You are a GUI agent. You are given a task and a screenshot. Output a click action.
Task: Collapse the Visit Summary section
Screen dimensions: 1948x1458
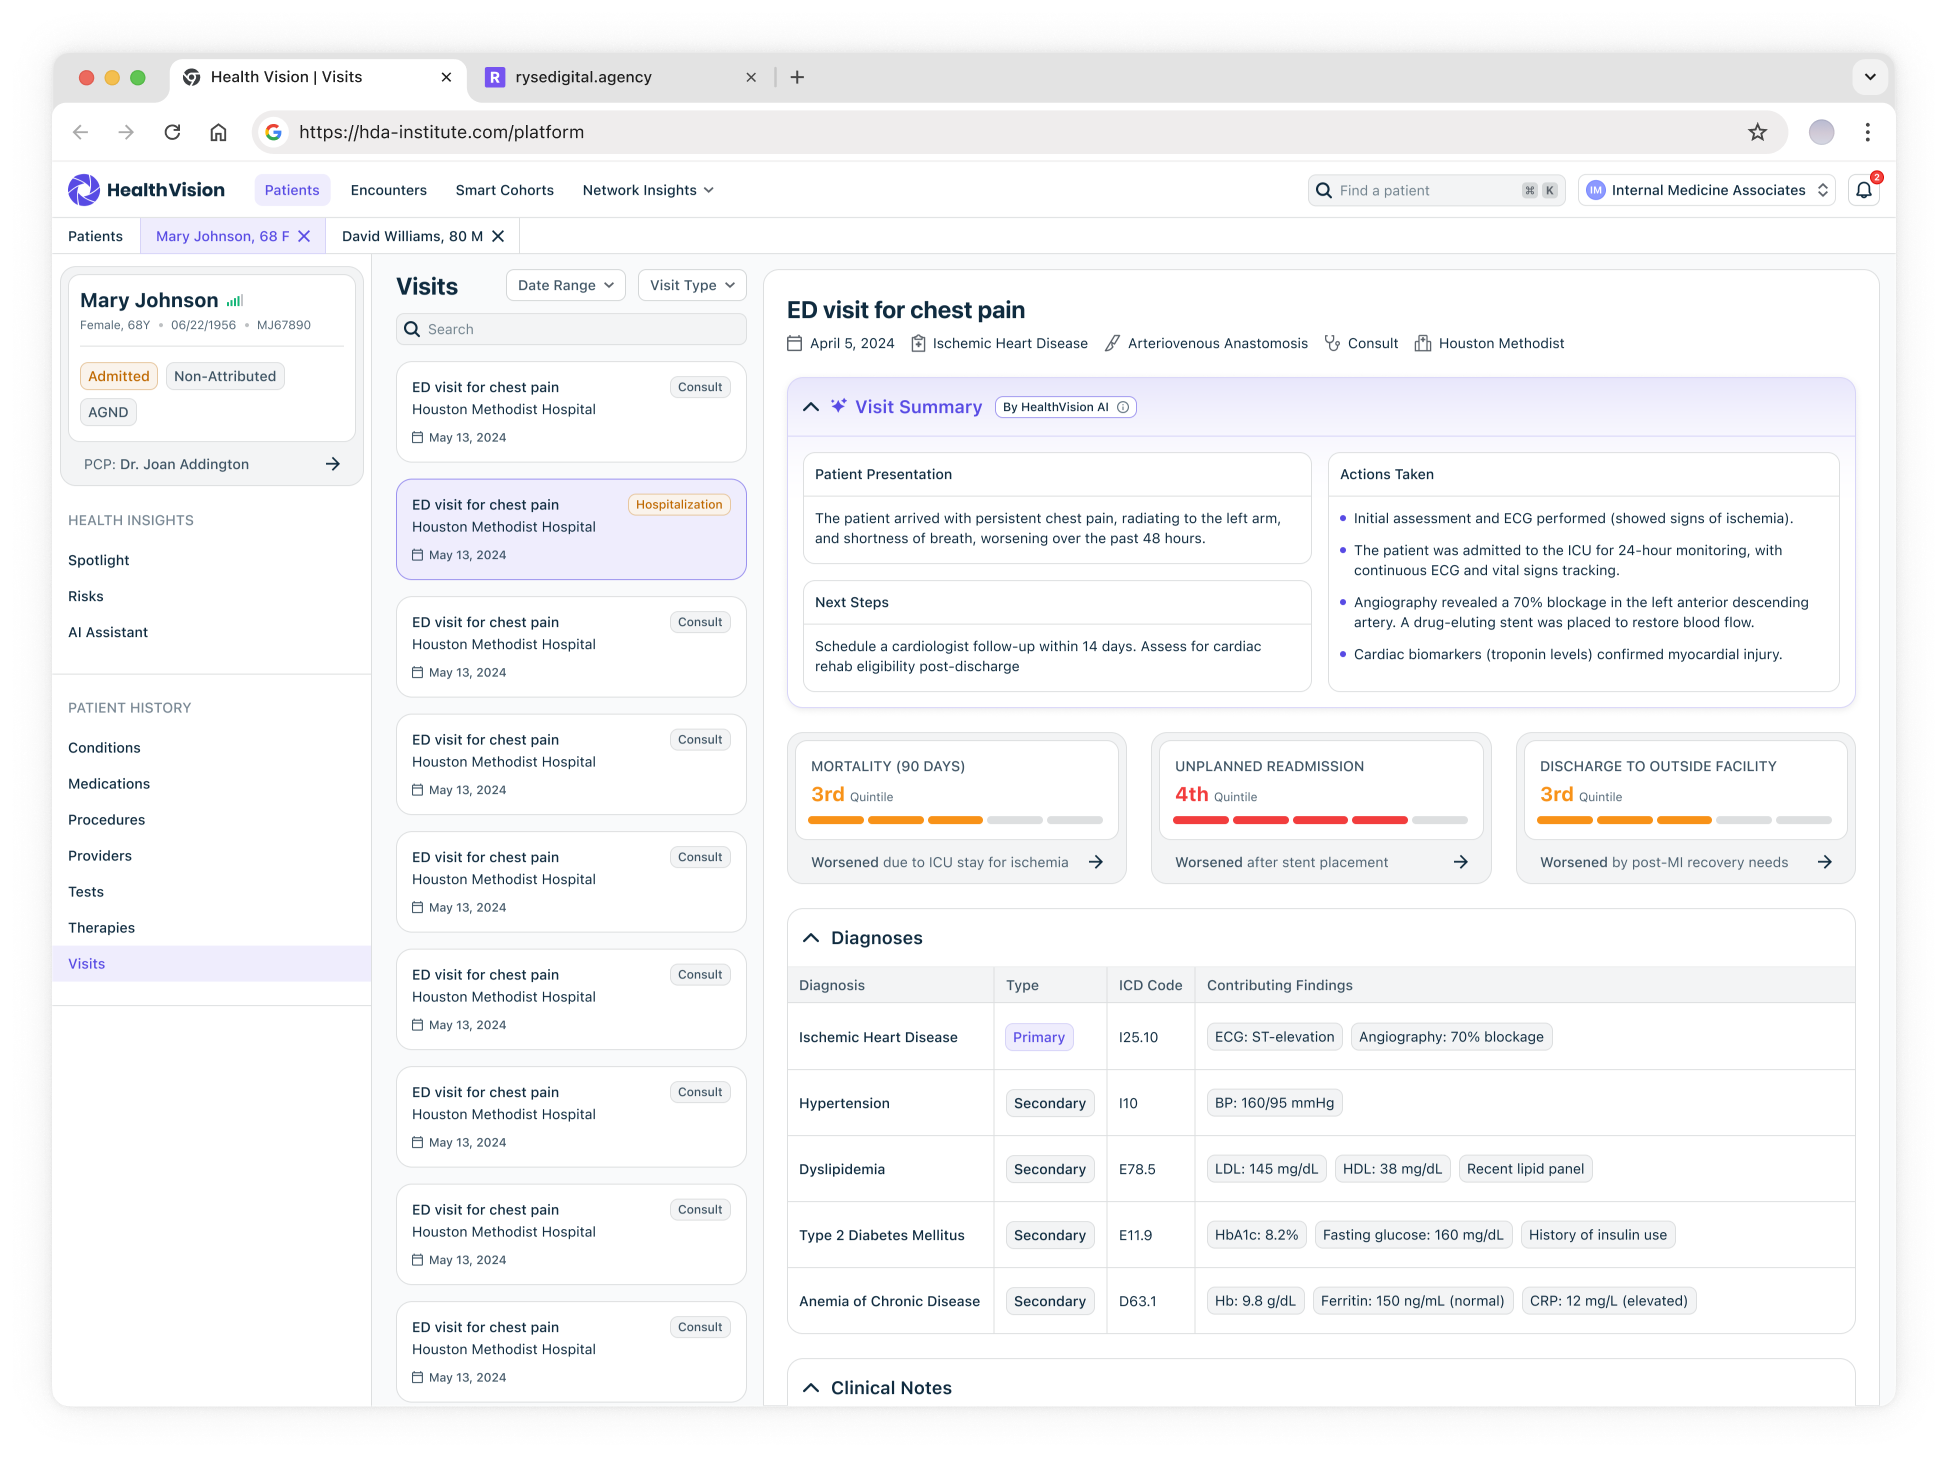(x=811, y=407)
